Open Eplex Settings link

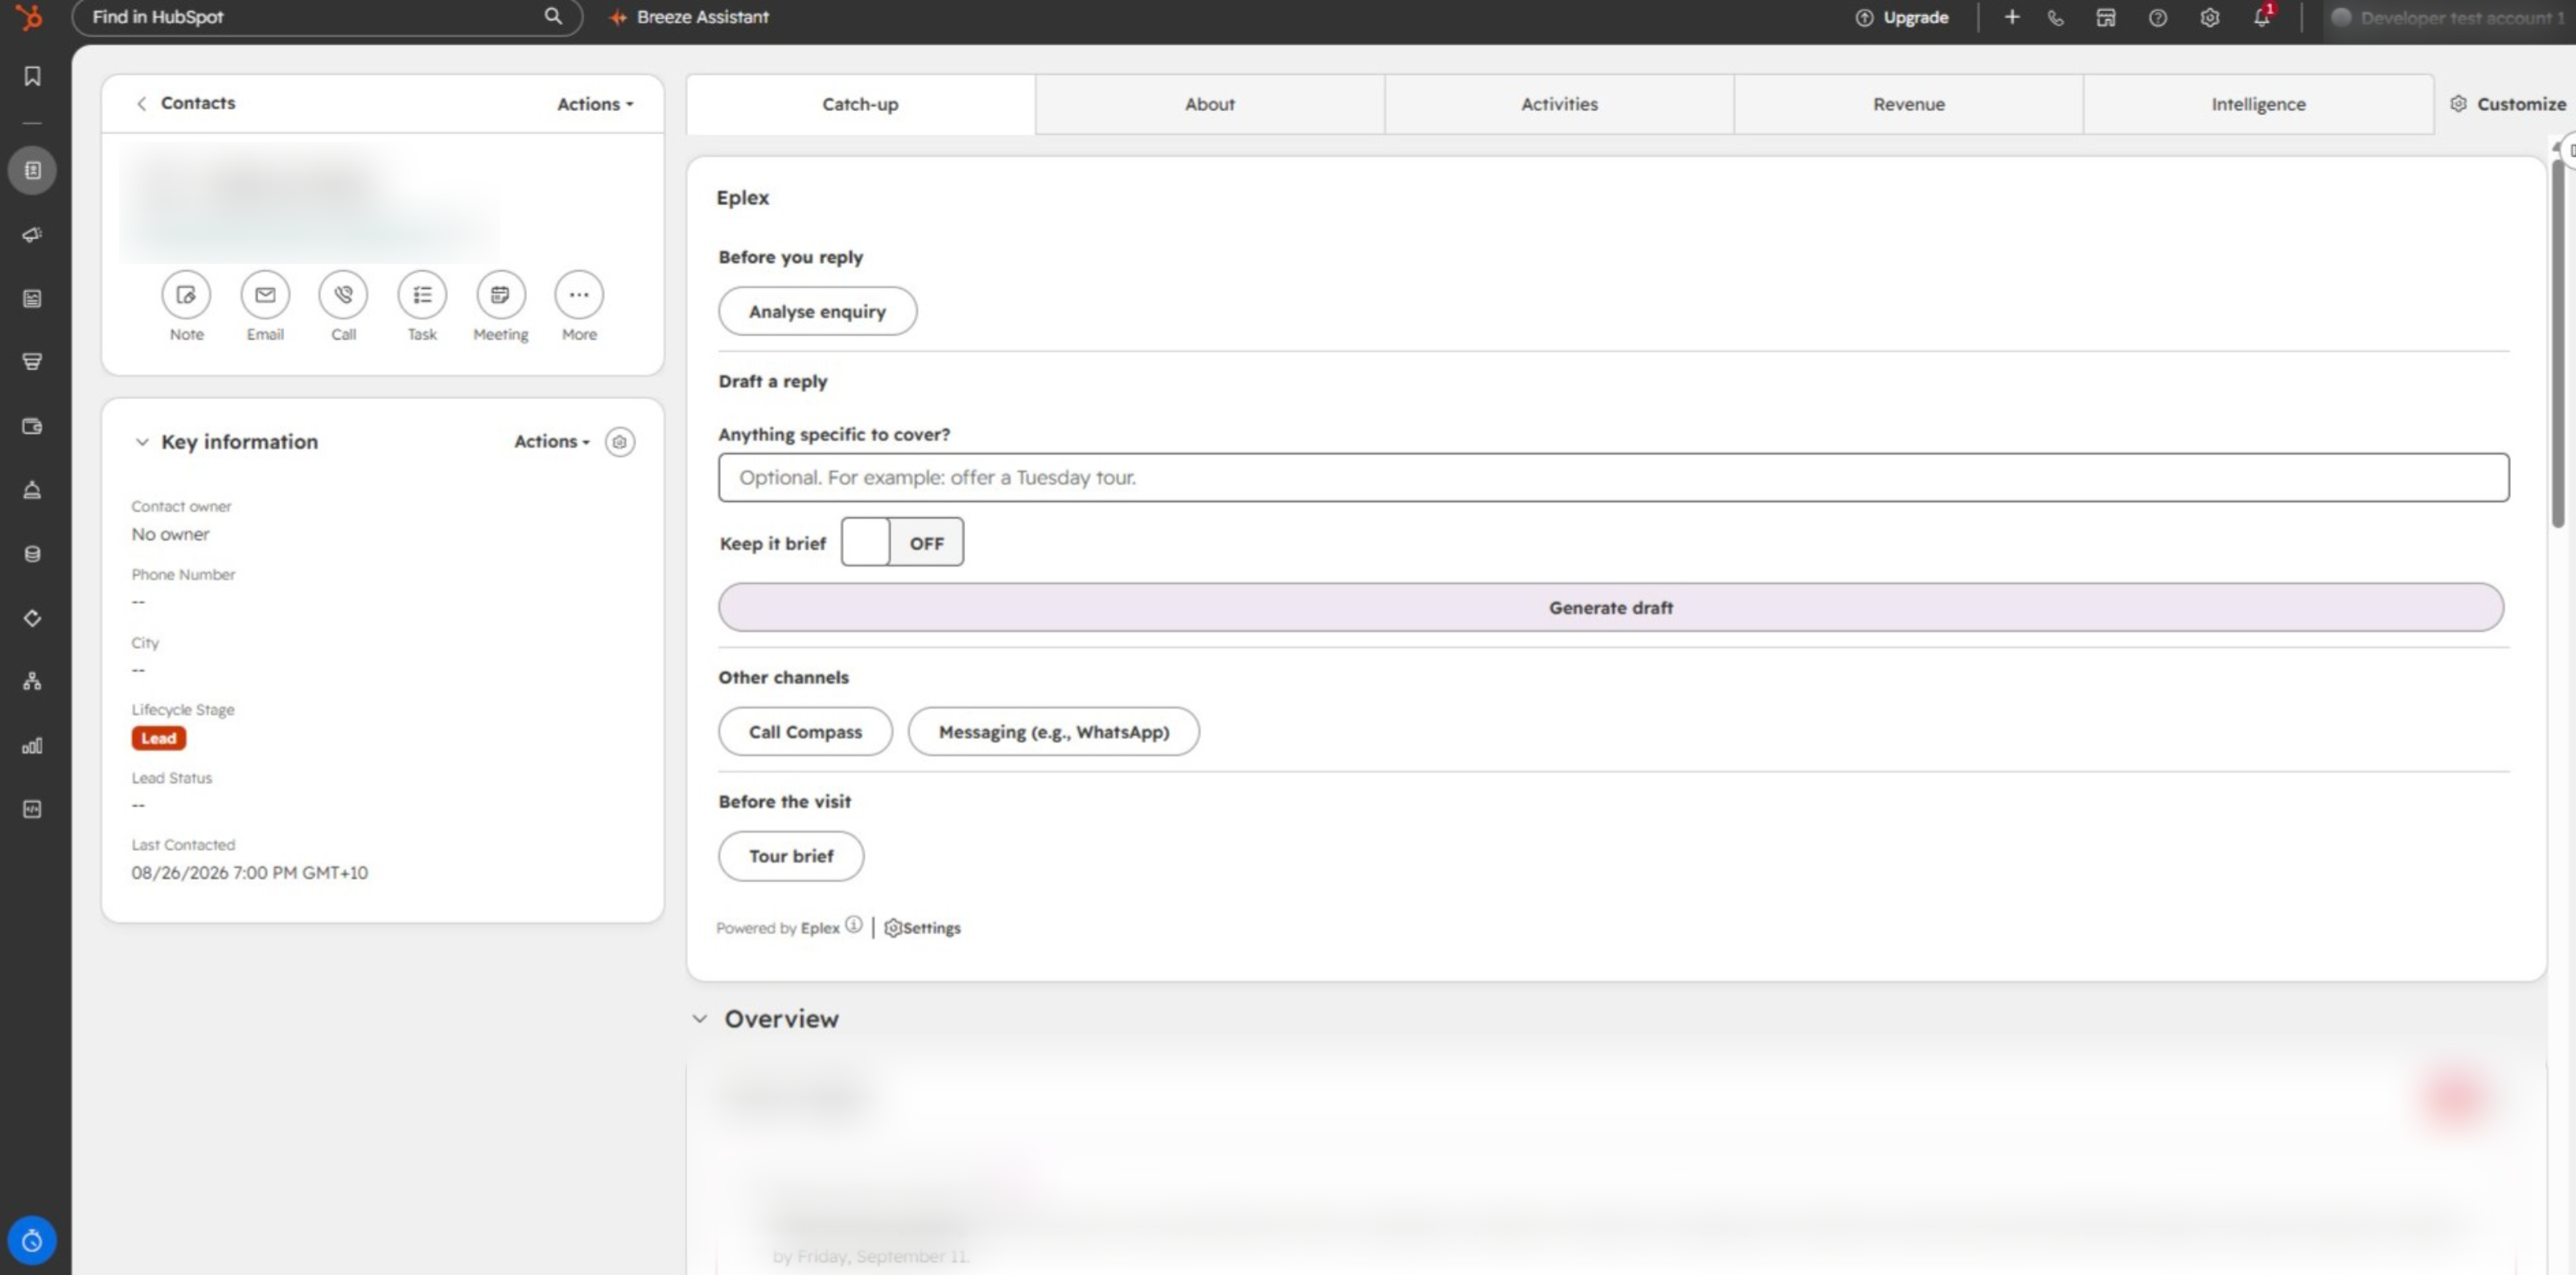(x=922, y=928)
